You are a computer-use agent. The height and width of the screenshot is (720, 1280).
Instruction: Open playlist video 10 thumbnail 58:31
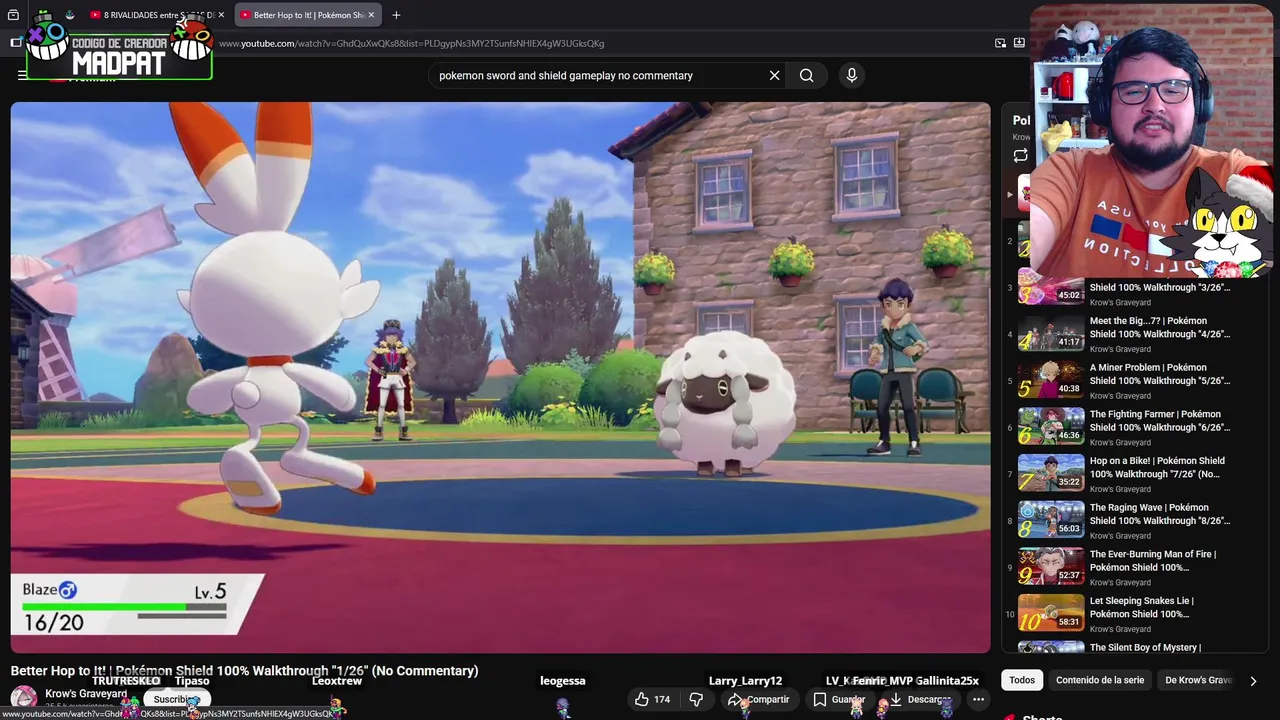(1051, 613)
